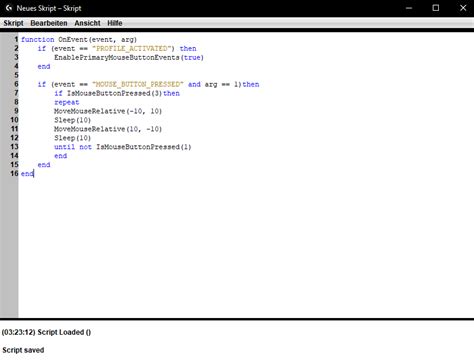Click line number 16 in the gutter
Image resolution: width=474 pixels, height=361 pixels.
click(14, 174)
